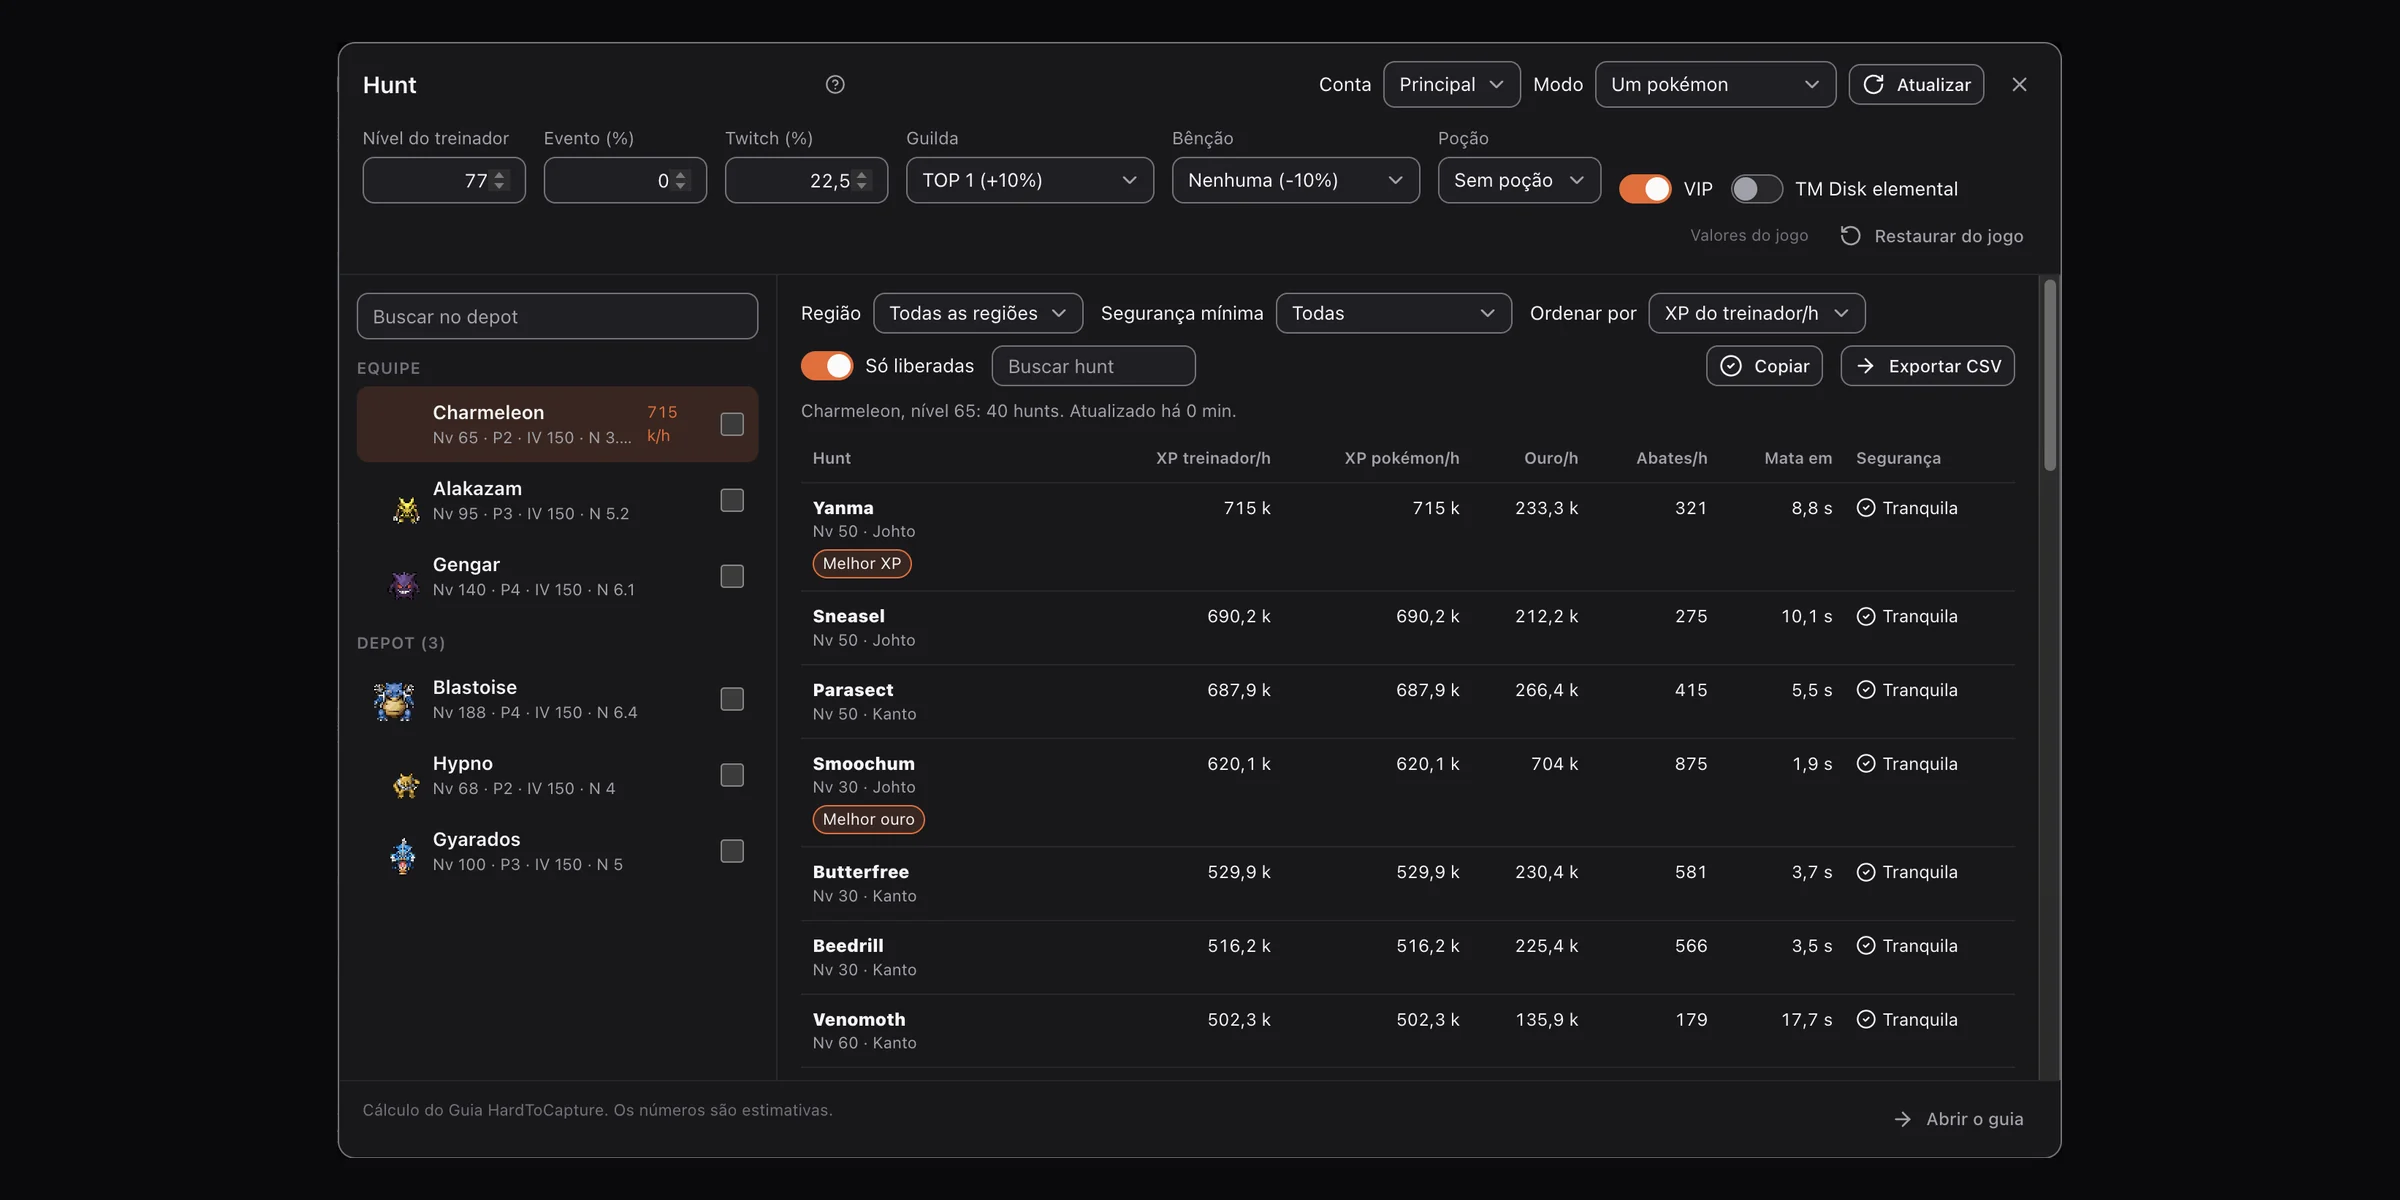
Task: Open the Abrir o guia link
Action: coord(1959,1119)
